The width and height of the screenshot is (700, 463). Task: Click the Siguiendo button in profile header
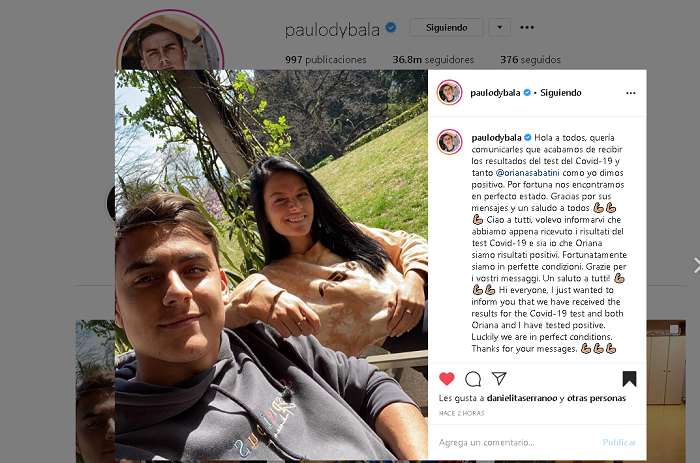(x=446, y=27)
